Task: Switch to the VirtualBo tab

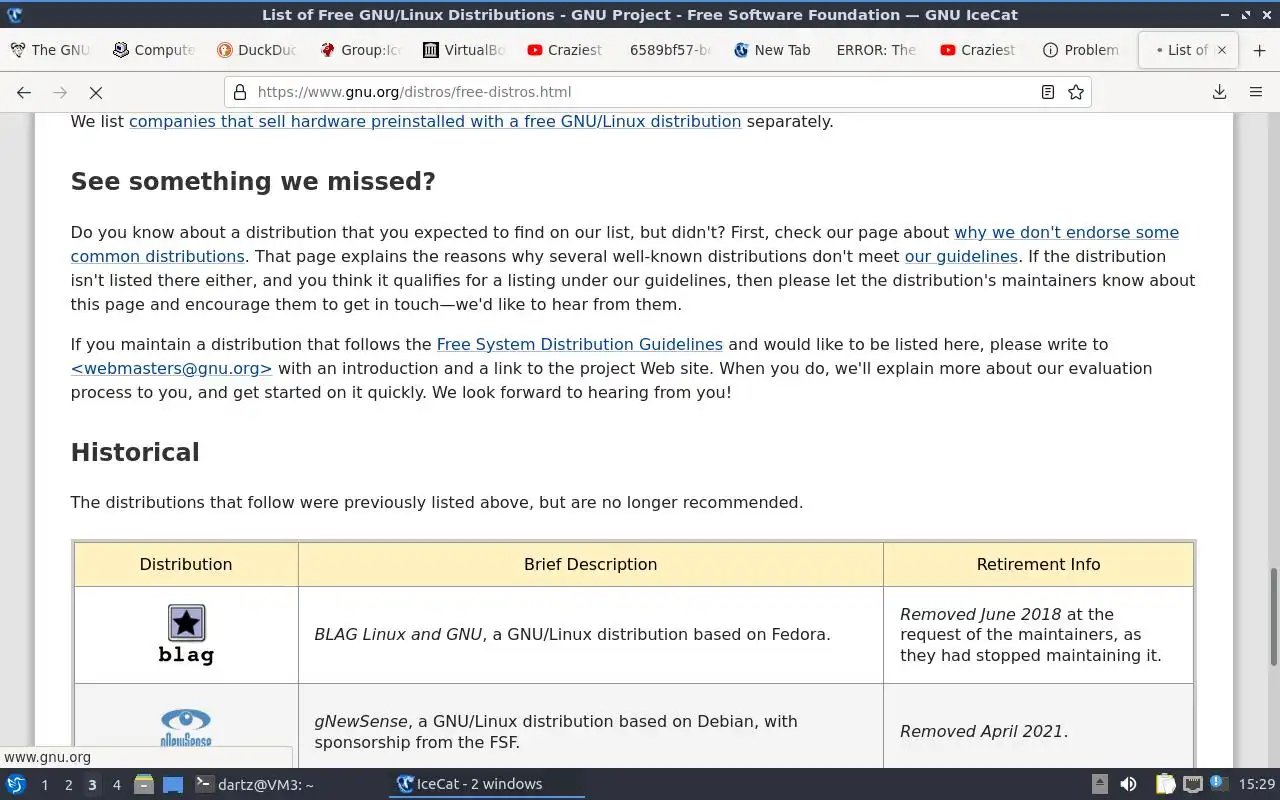Action: (463, 50)
